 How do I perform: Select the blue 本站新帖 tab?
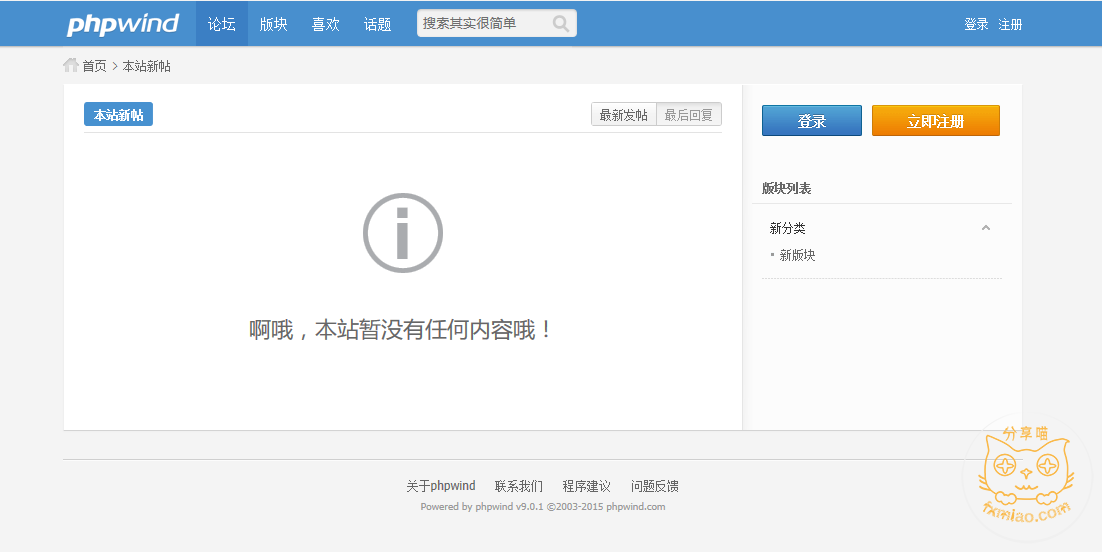(x=118, y=115)
